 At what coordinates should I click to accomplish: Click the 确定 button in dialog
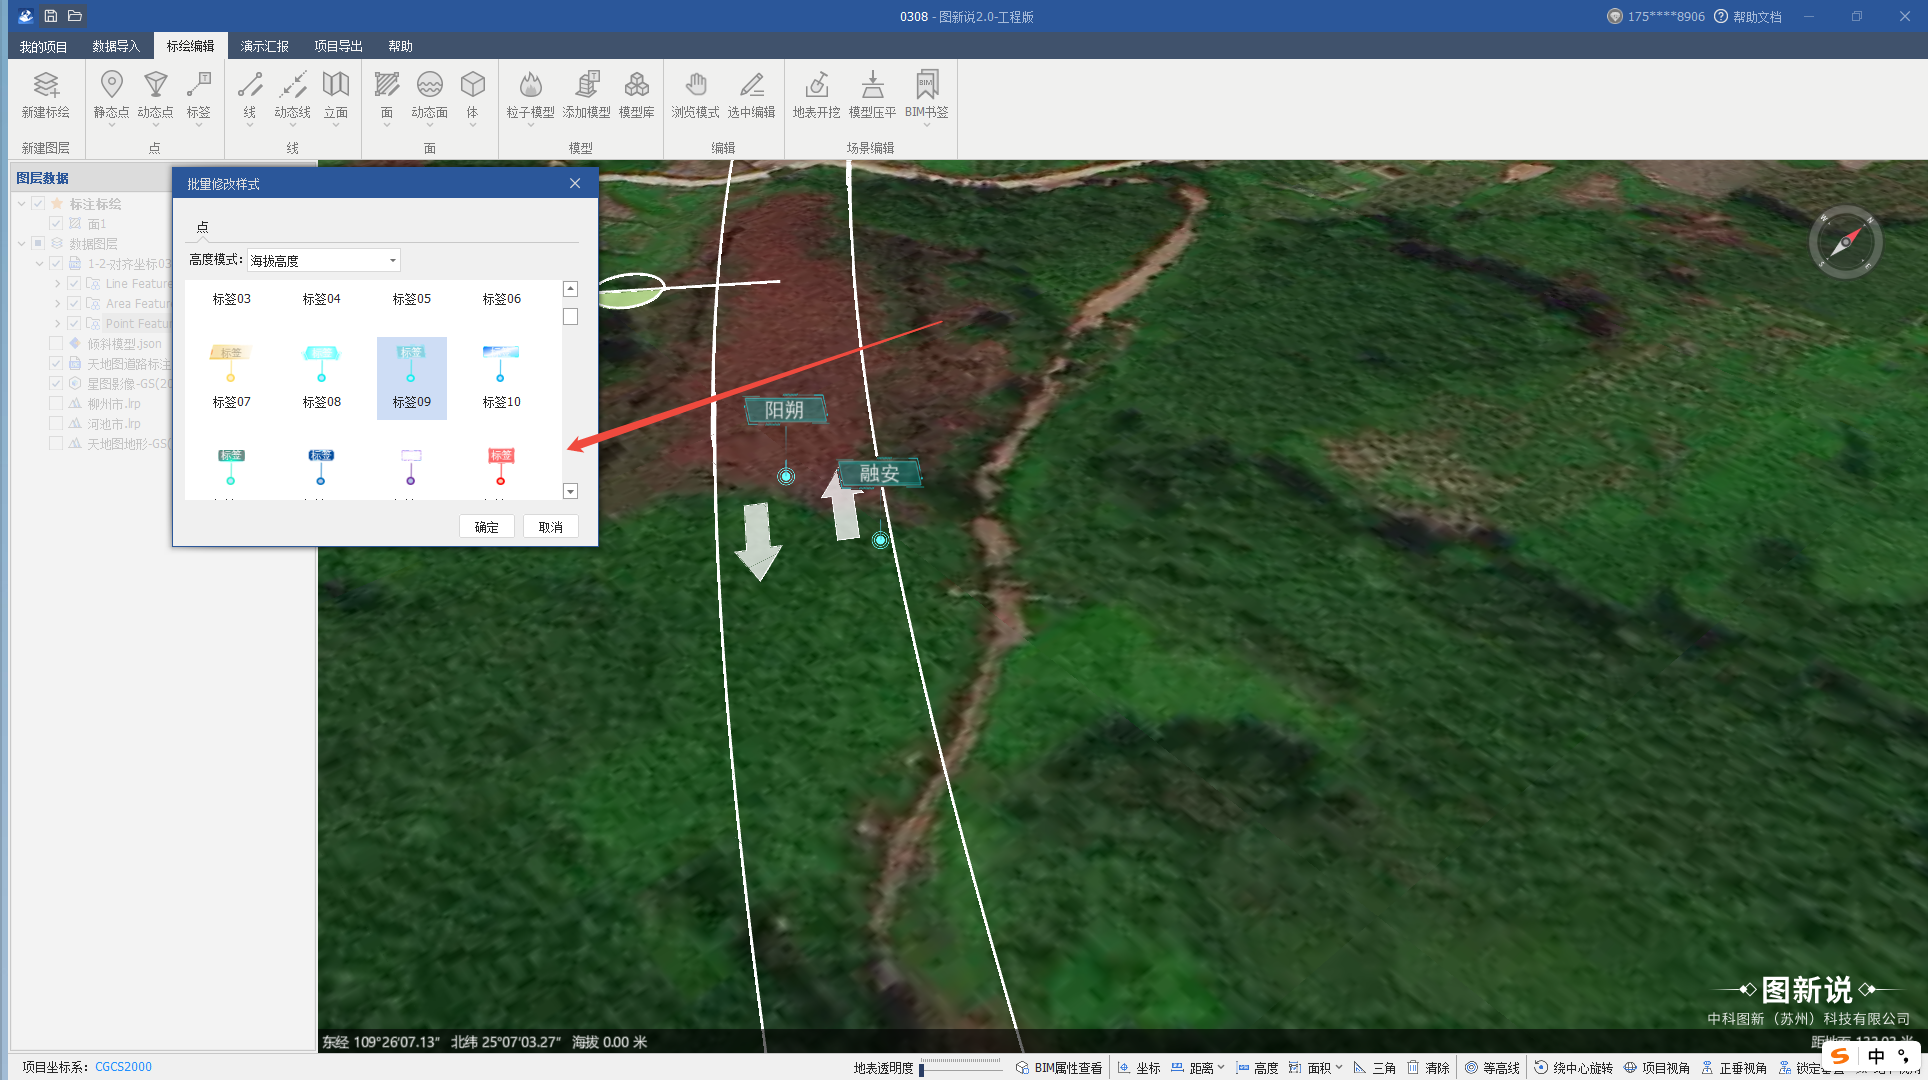486,527
